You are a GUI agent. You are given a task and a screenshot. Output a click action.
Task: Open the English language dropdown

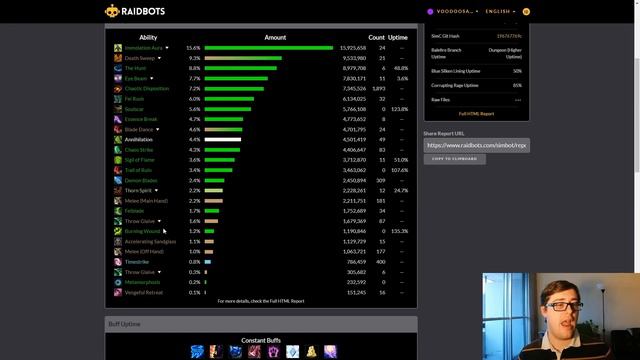(x=500, y=11)
